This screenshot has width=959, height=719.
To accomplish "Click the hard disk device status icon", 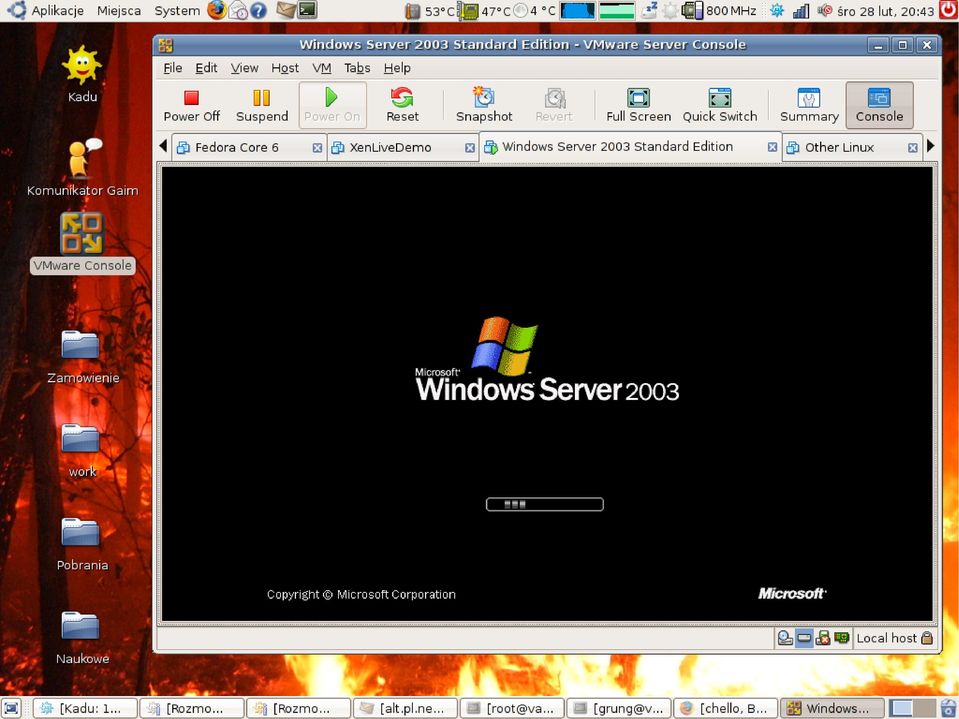I will pos(804,638).
